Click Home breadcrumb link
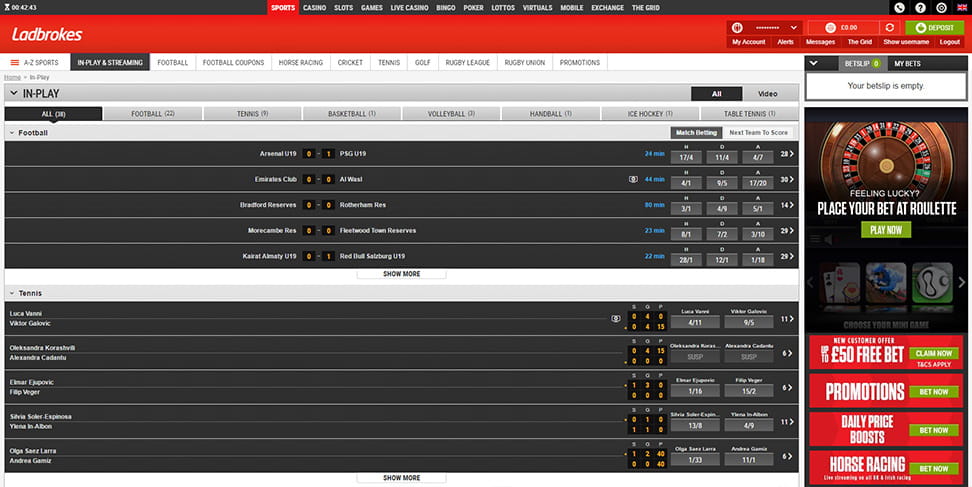The height and width of the screenshot is (487, 972). 12,77
